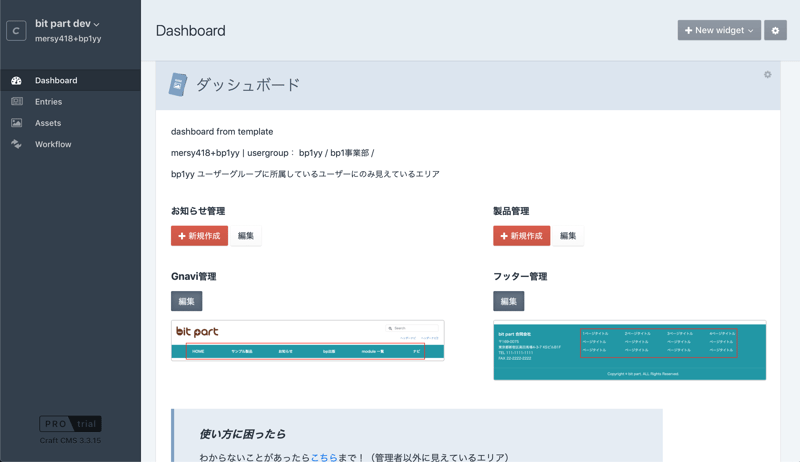Click the Assets image icon

tap(17, 123)
